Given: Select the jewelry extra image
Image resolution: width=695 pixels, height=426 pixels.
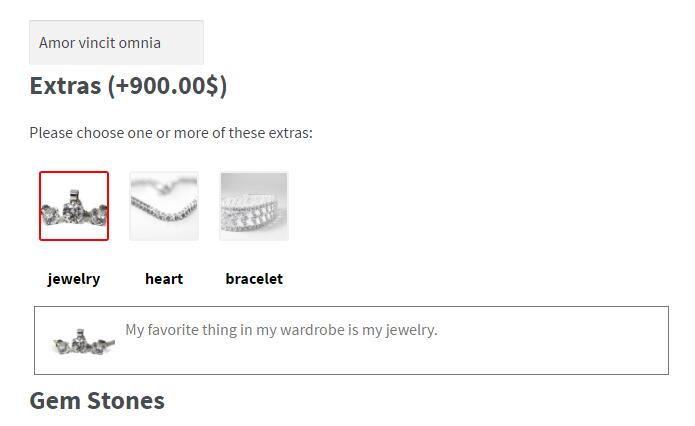Looking at the screenshot, I should coord(74,206).
